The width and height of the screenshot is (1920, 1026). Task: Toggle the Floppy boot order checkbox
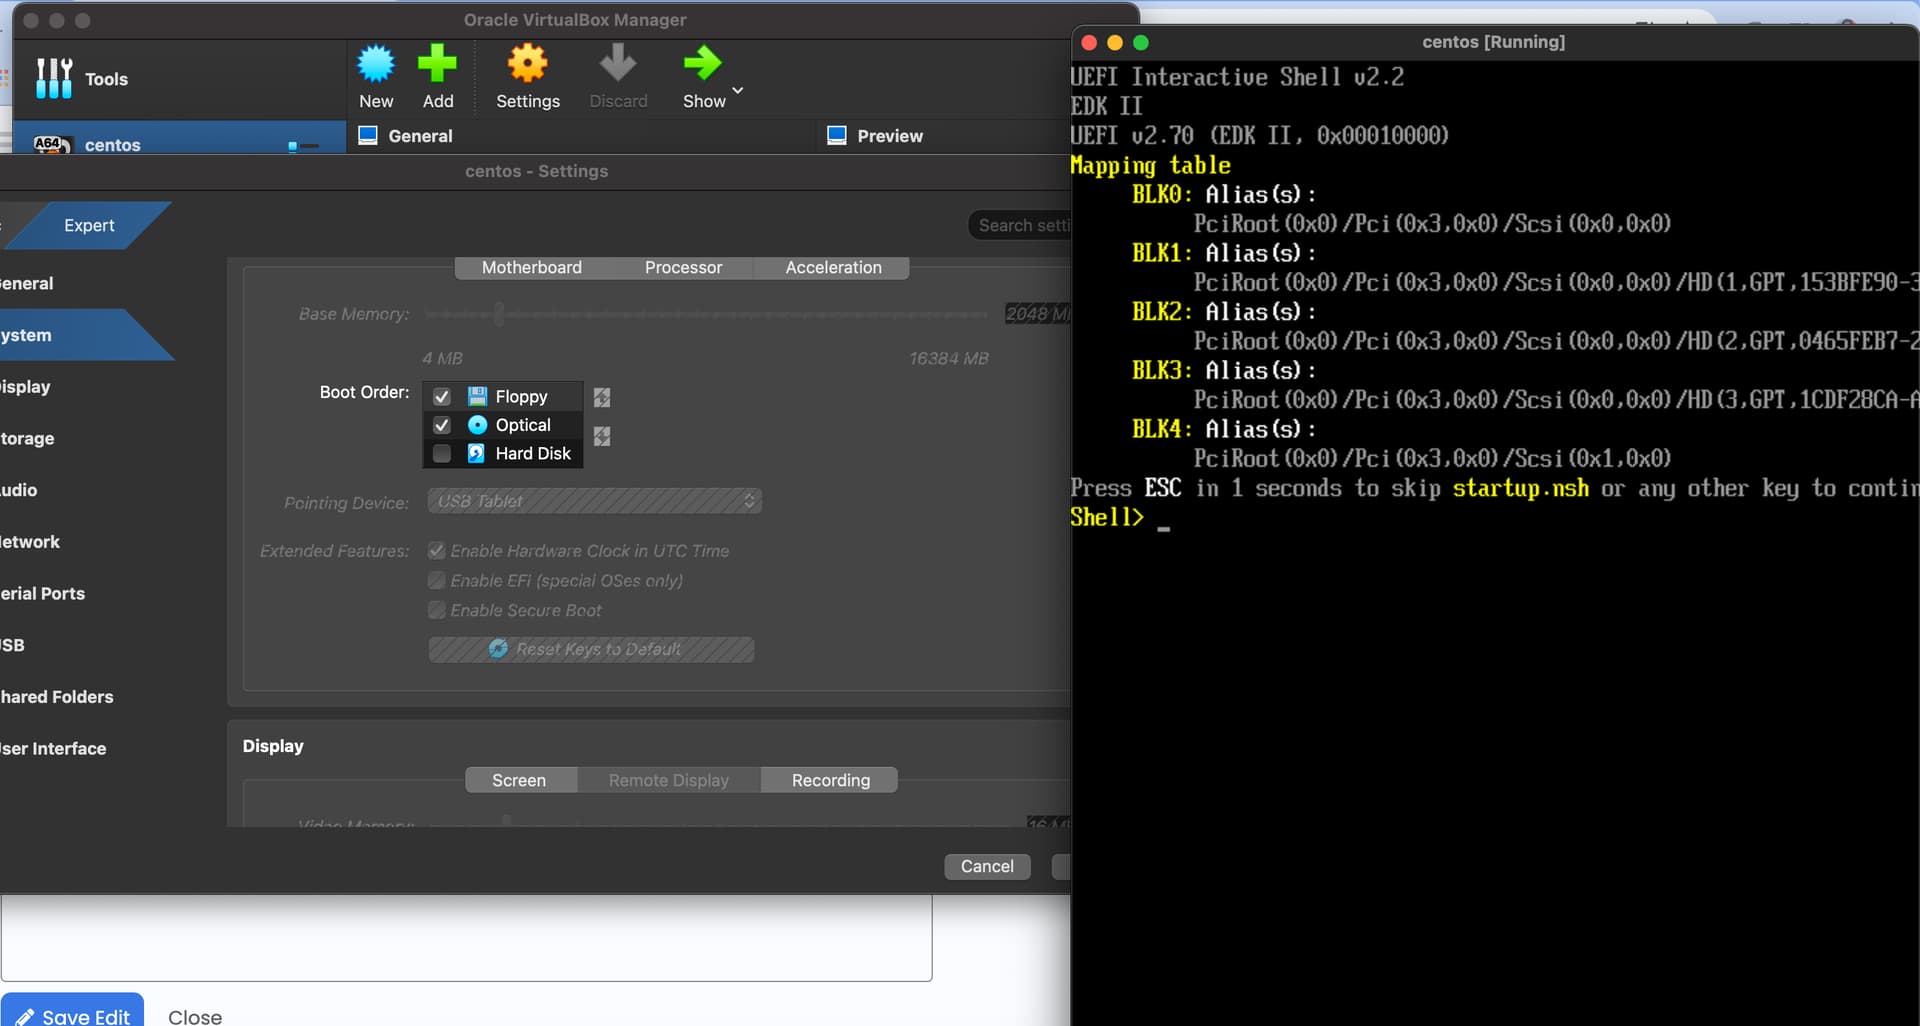point(441,396)
